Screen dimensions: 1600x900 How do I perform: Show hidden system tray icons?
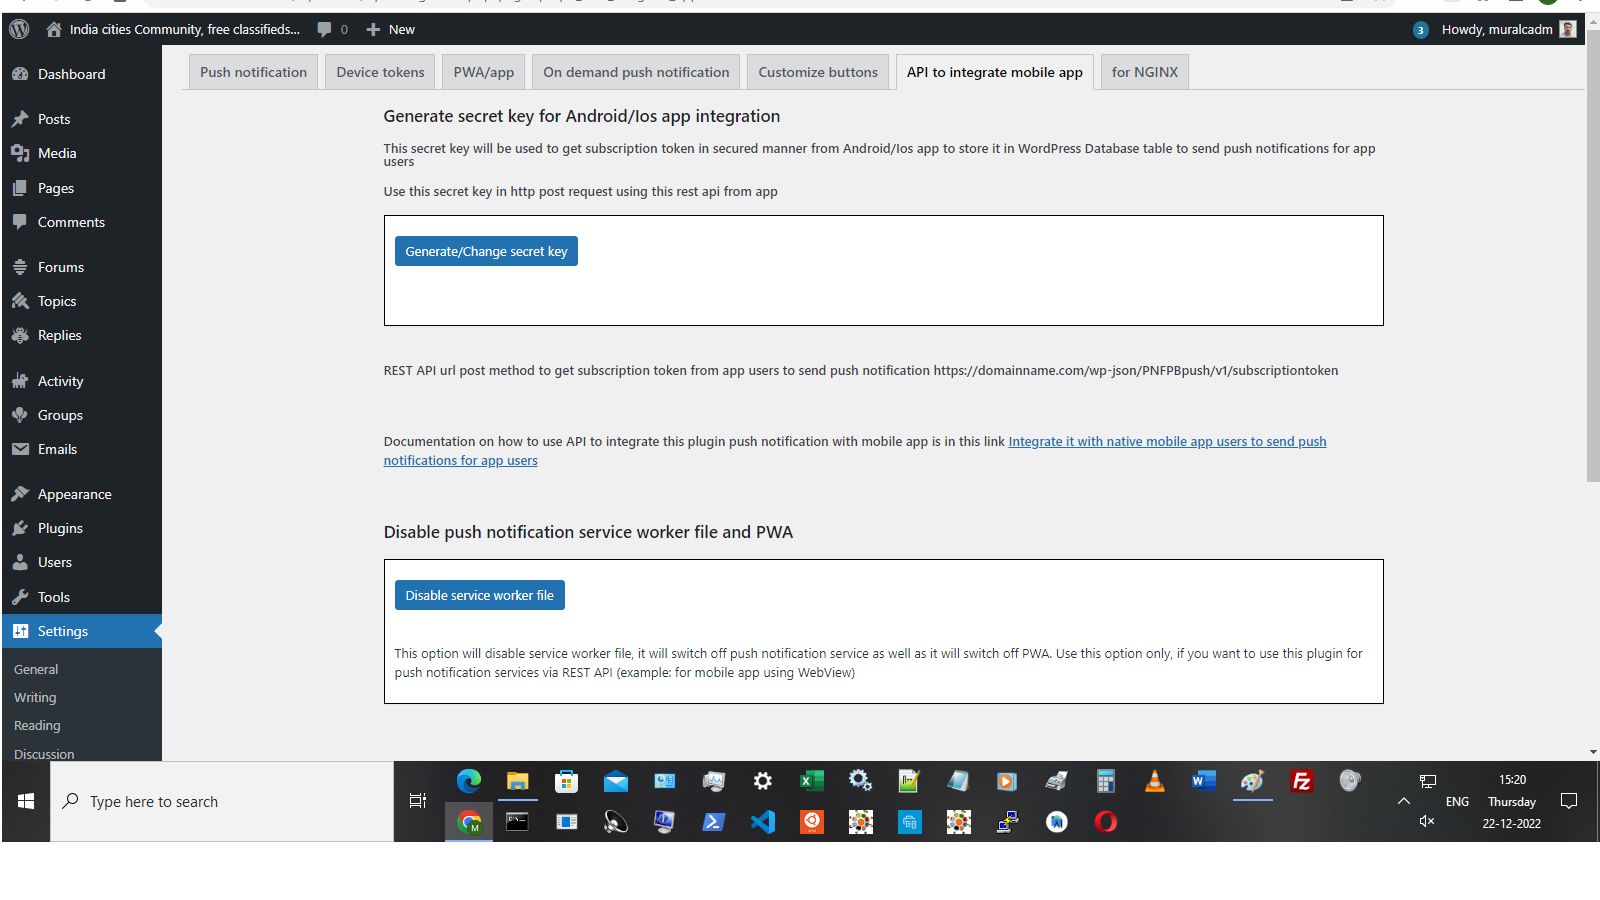click(1404, 801)
